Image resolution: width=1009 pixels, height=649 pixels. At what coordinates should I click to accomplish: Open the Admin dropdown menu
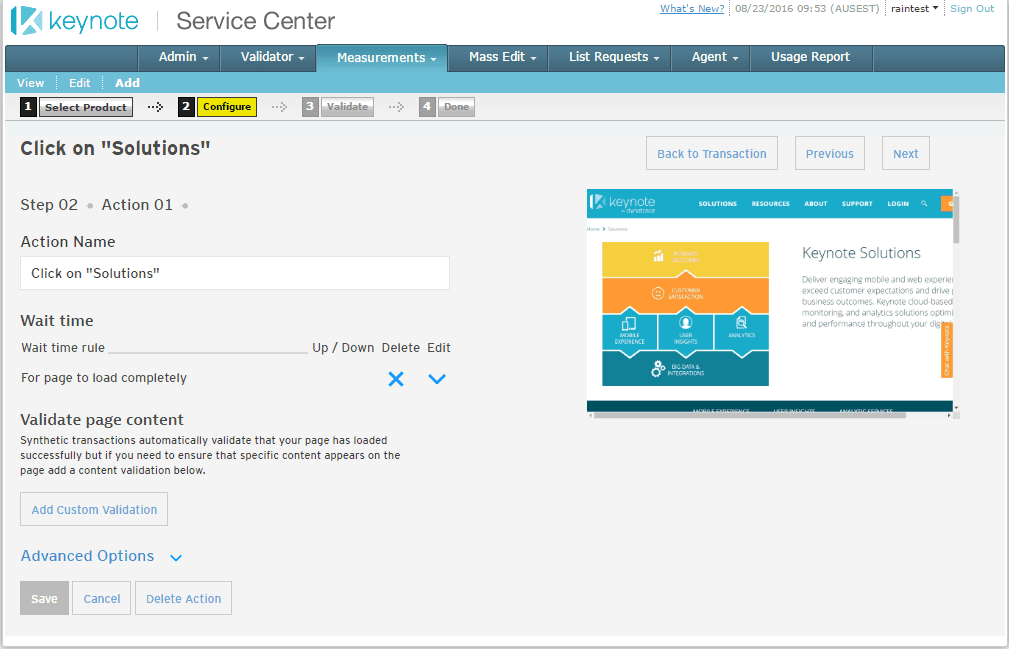[x=183, y=57]
